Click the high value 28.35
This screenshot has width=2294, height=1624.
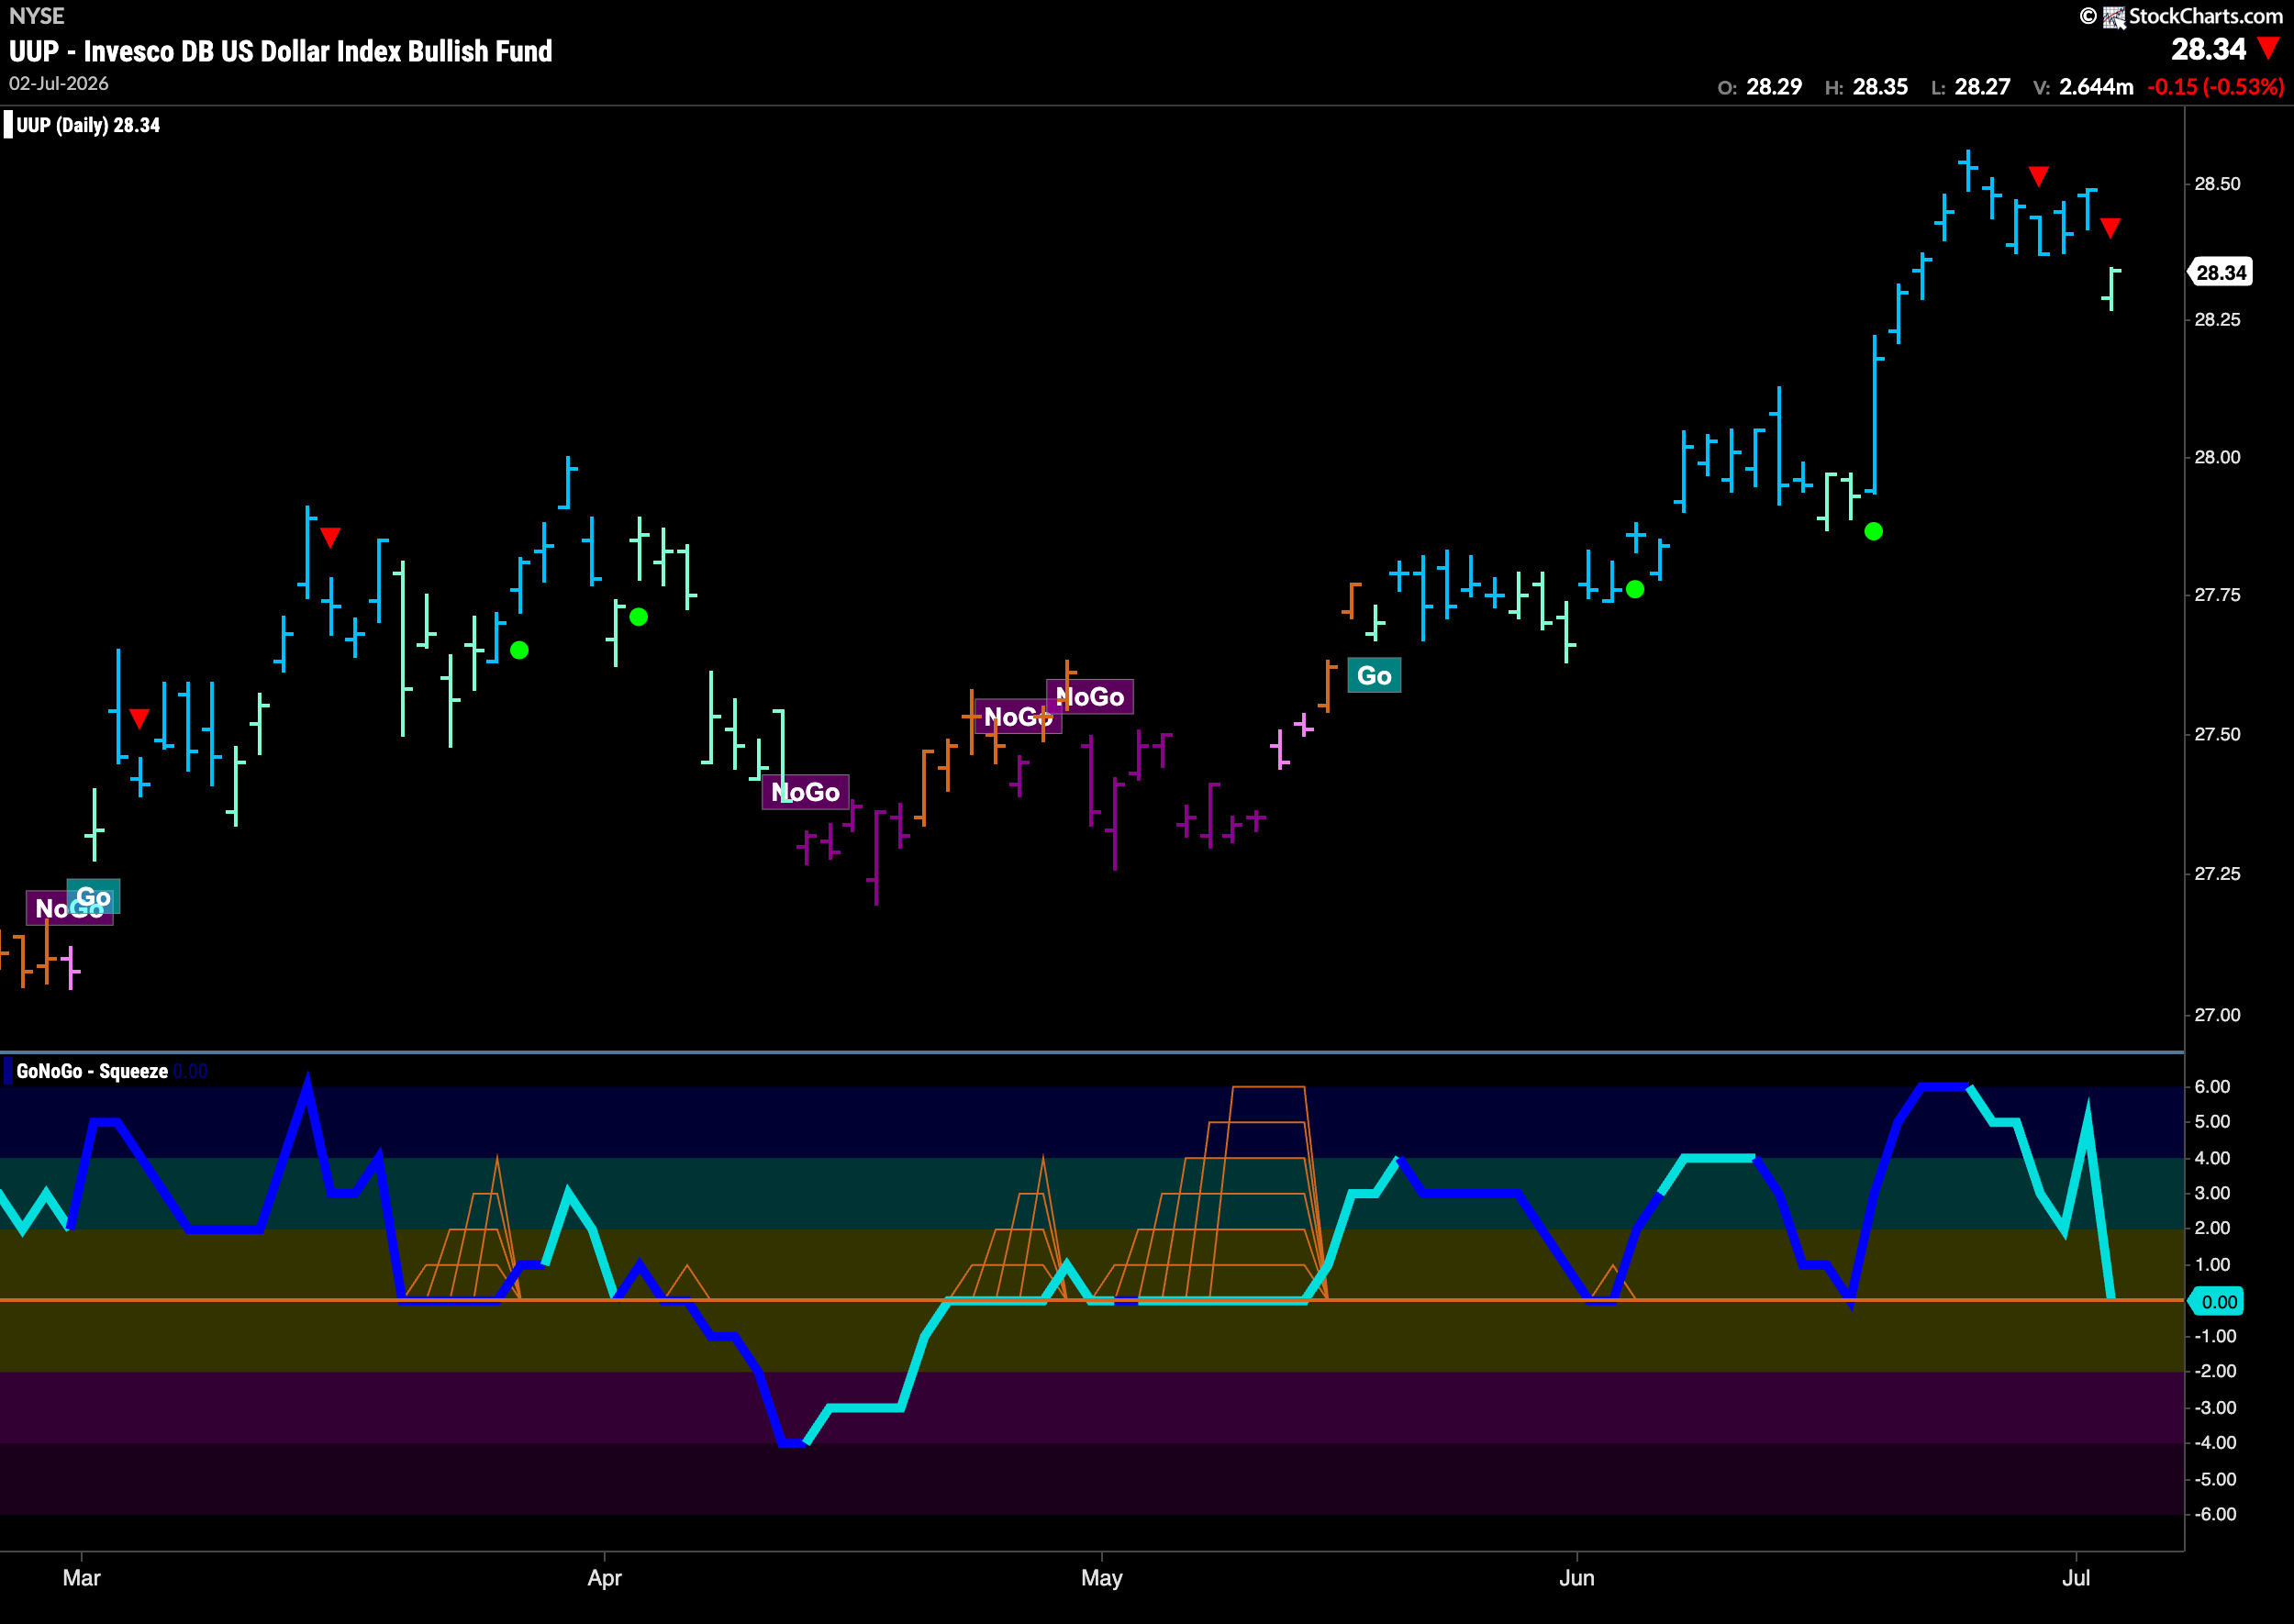point(1880,87)
